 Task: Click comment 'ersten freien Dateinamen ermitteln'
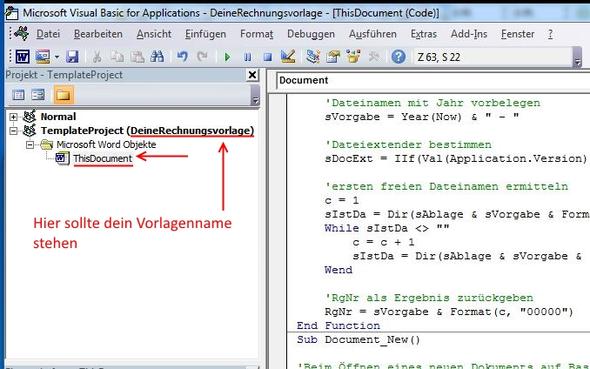coord(446,187)
